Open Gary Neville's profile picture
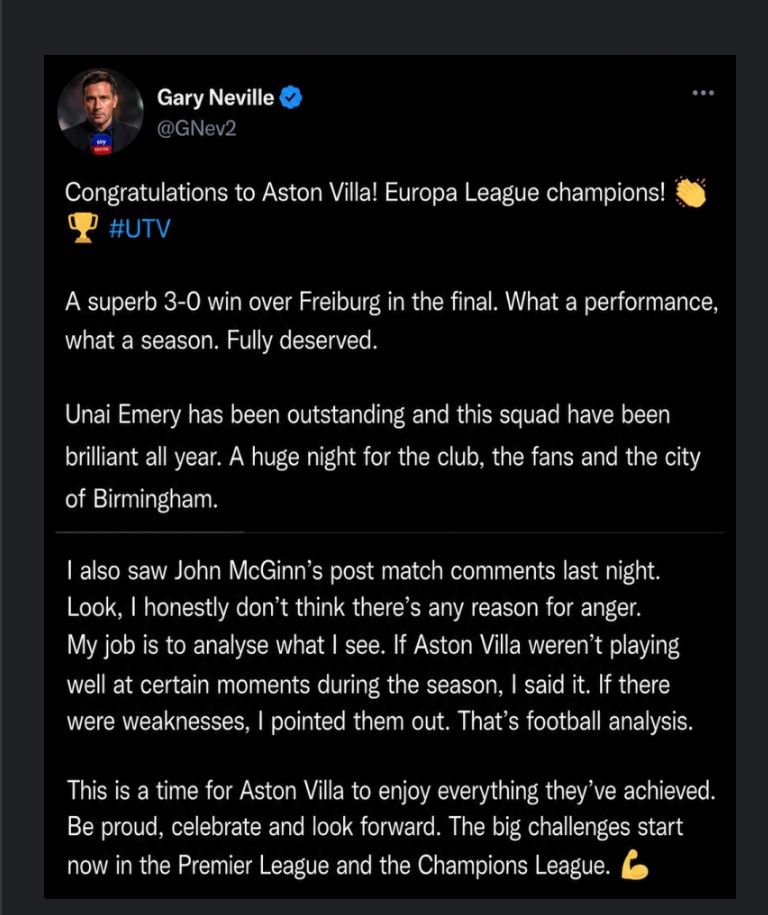Viewport: 768px width, 915px height. (100, 111)
